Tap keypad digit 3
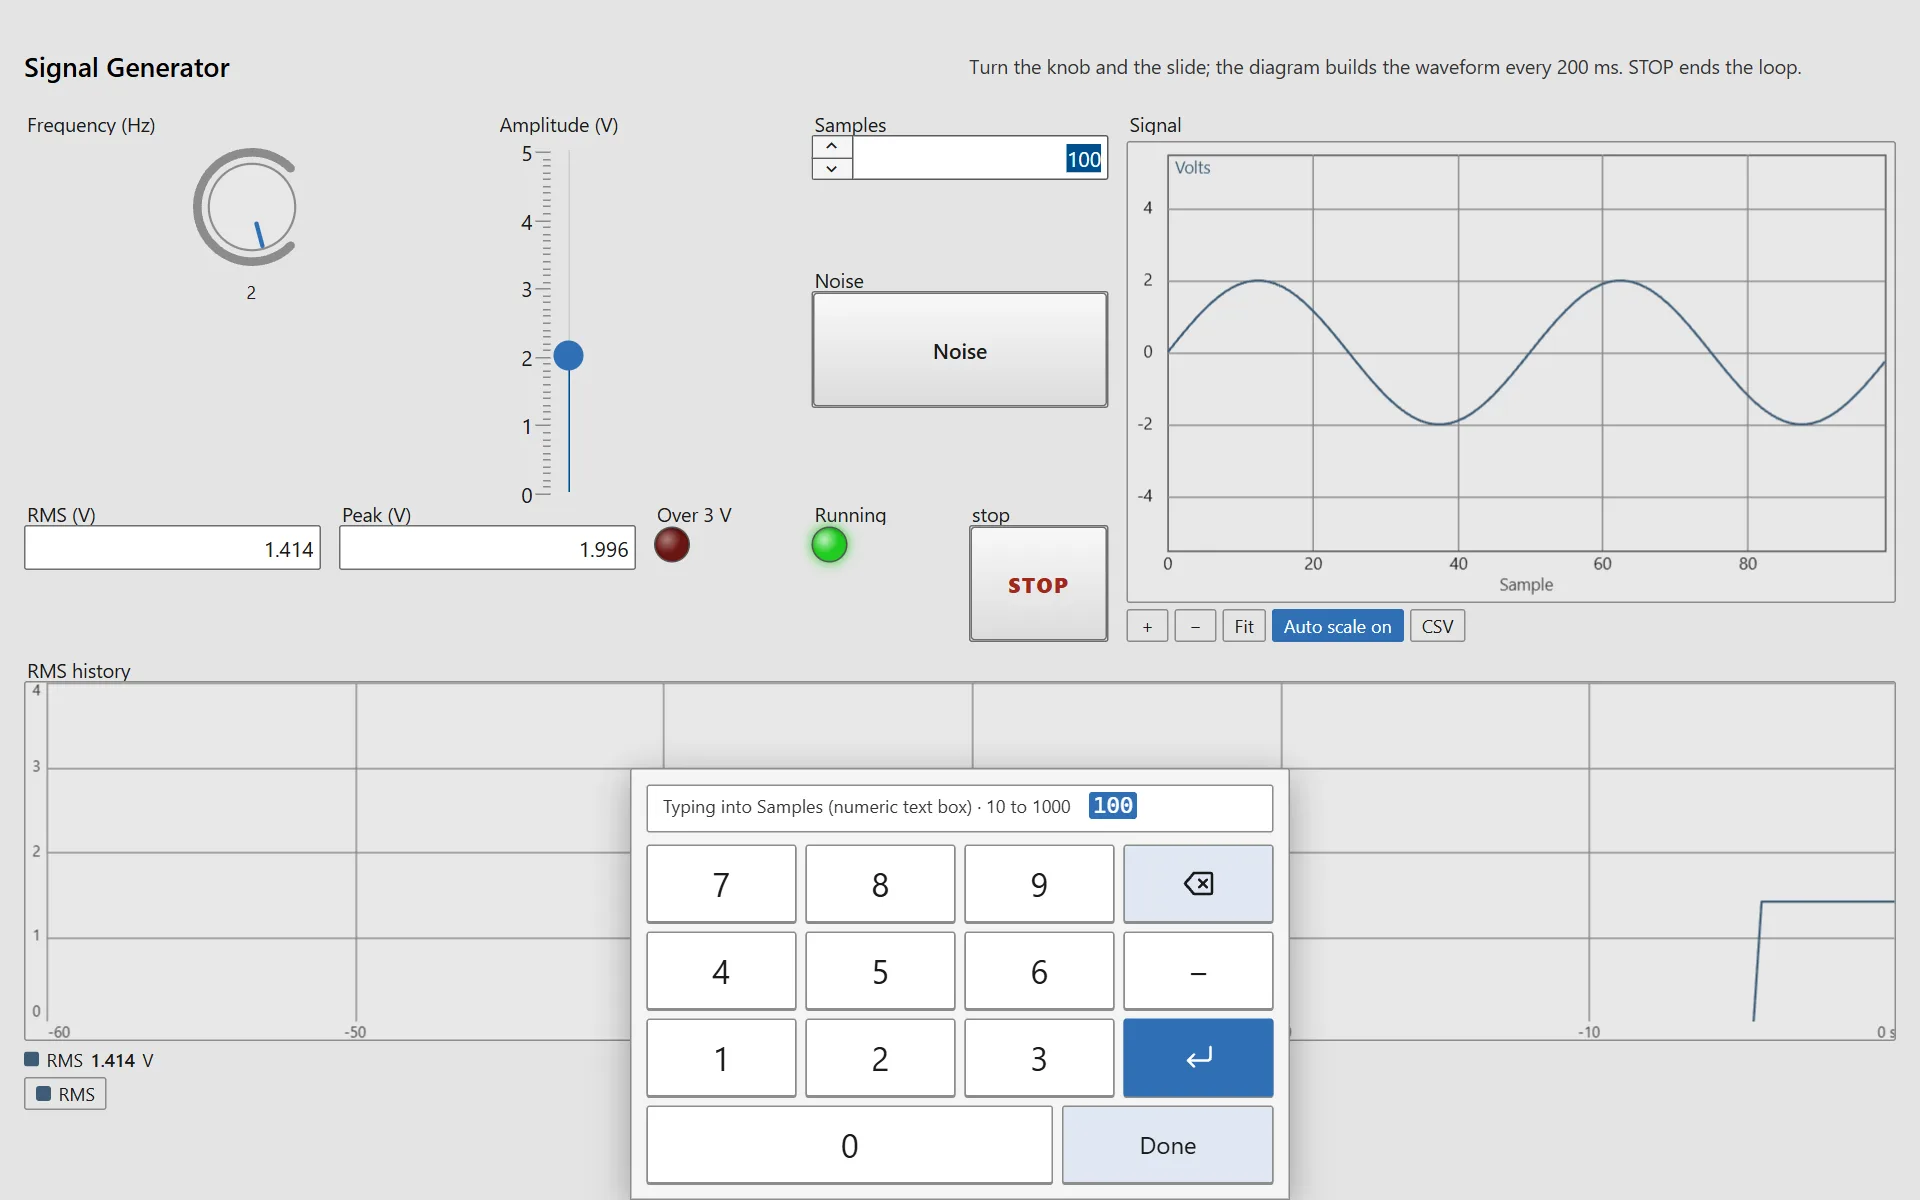This screenshot has width=1920, height=1200. click(x=1039, y=1058)
